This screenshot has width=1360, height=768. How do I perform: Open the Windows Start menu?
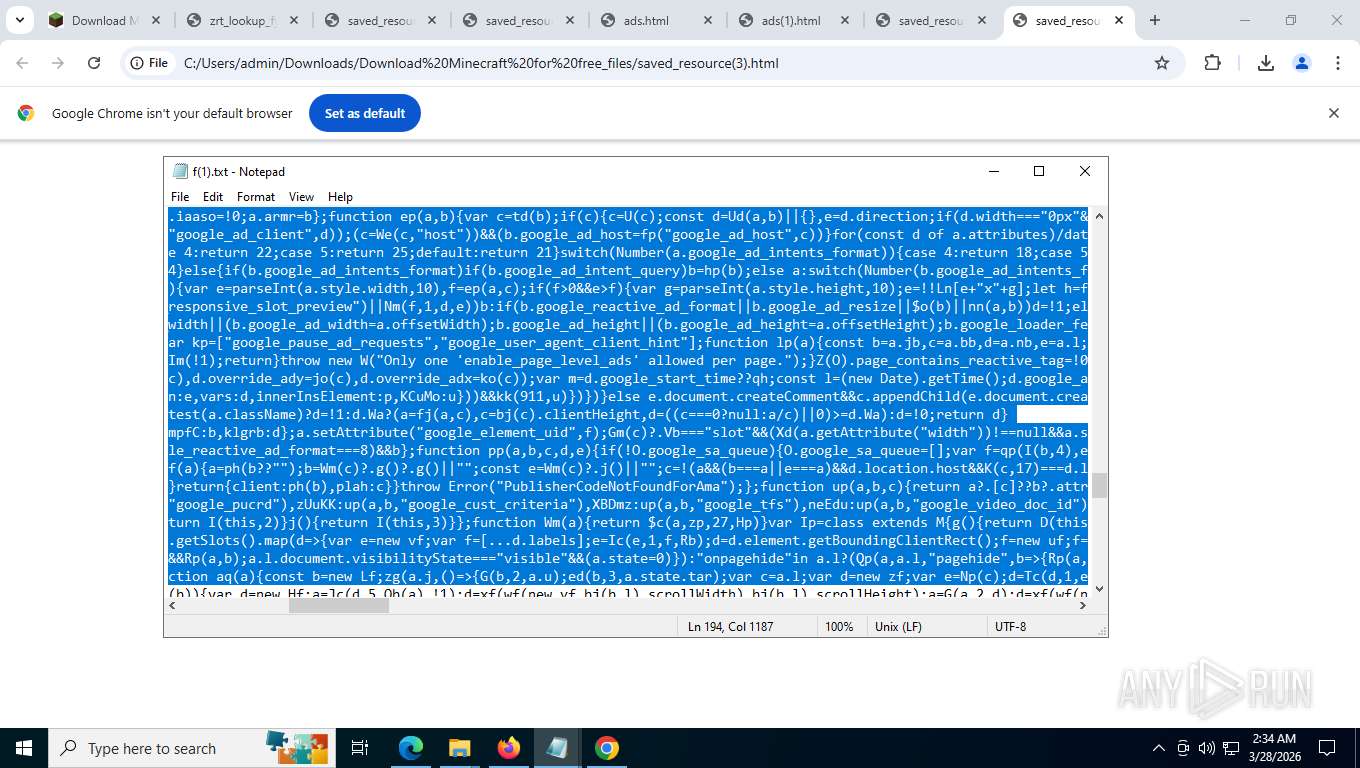[x=24, y=748]
